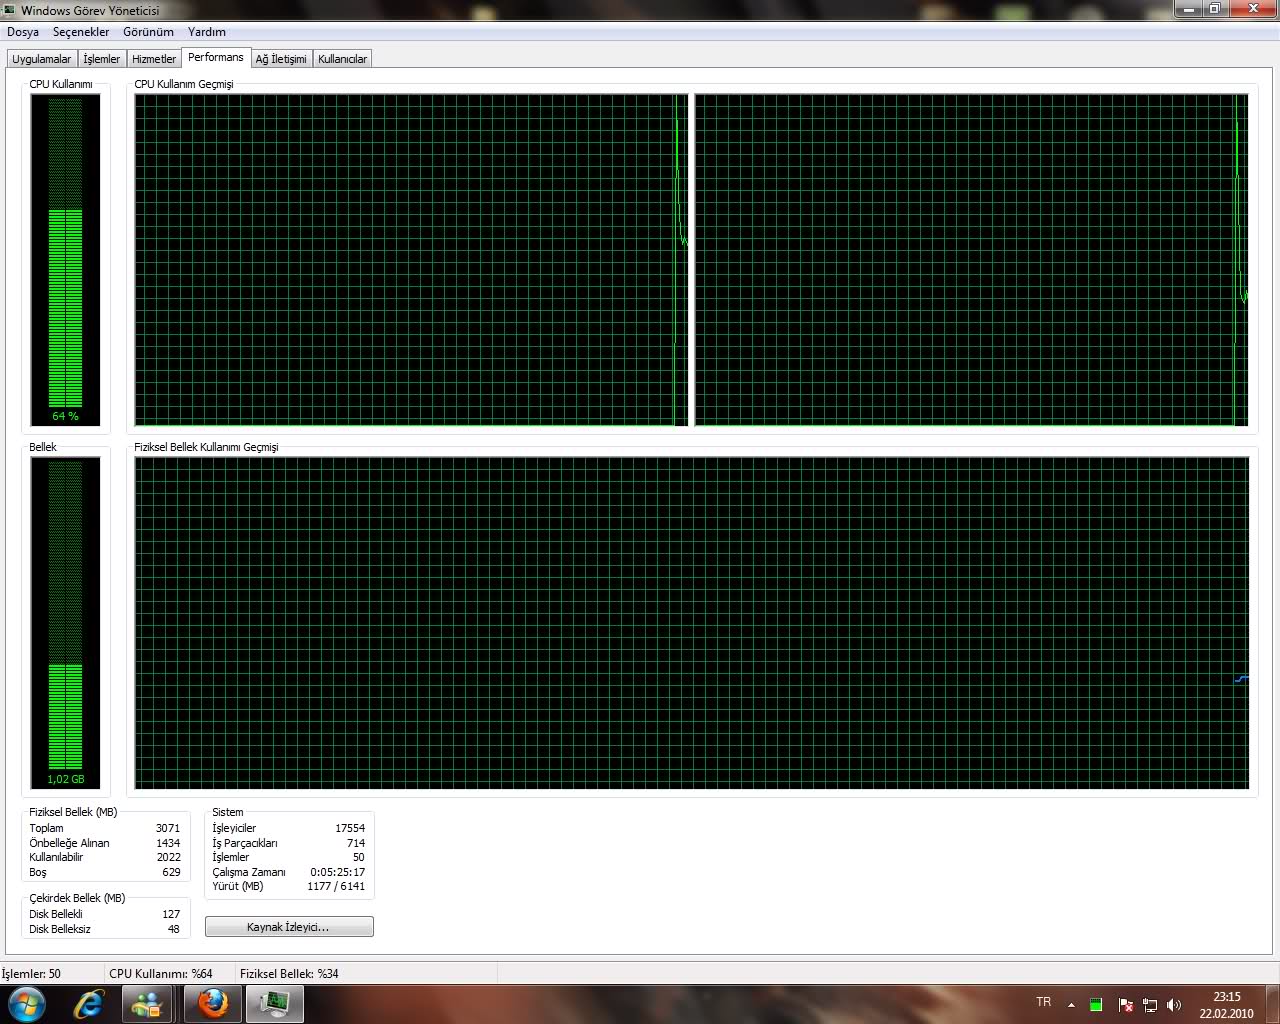Click the Toplam value 3071
1280x1024 pixels.
(168, 828)
